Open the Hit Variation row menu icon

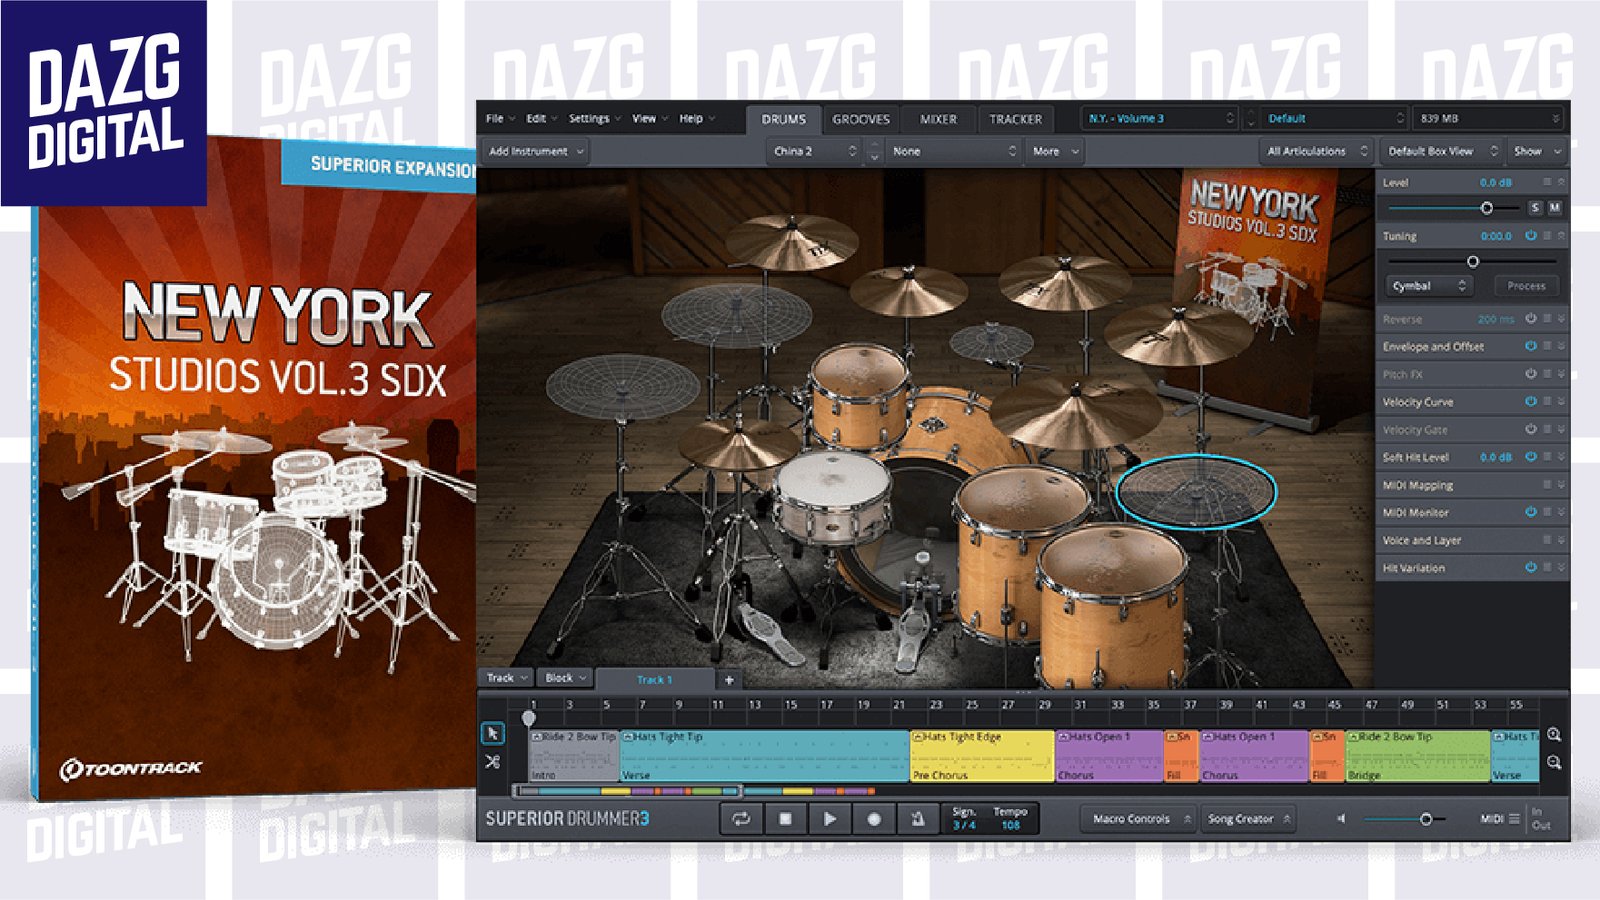(1546, 567)
